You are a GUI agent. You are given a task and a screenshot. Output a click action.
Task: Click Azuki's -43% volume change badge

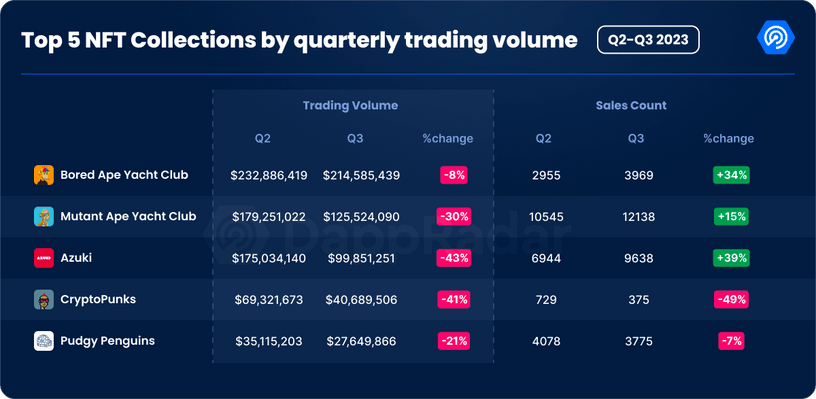455,258
